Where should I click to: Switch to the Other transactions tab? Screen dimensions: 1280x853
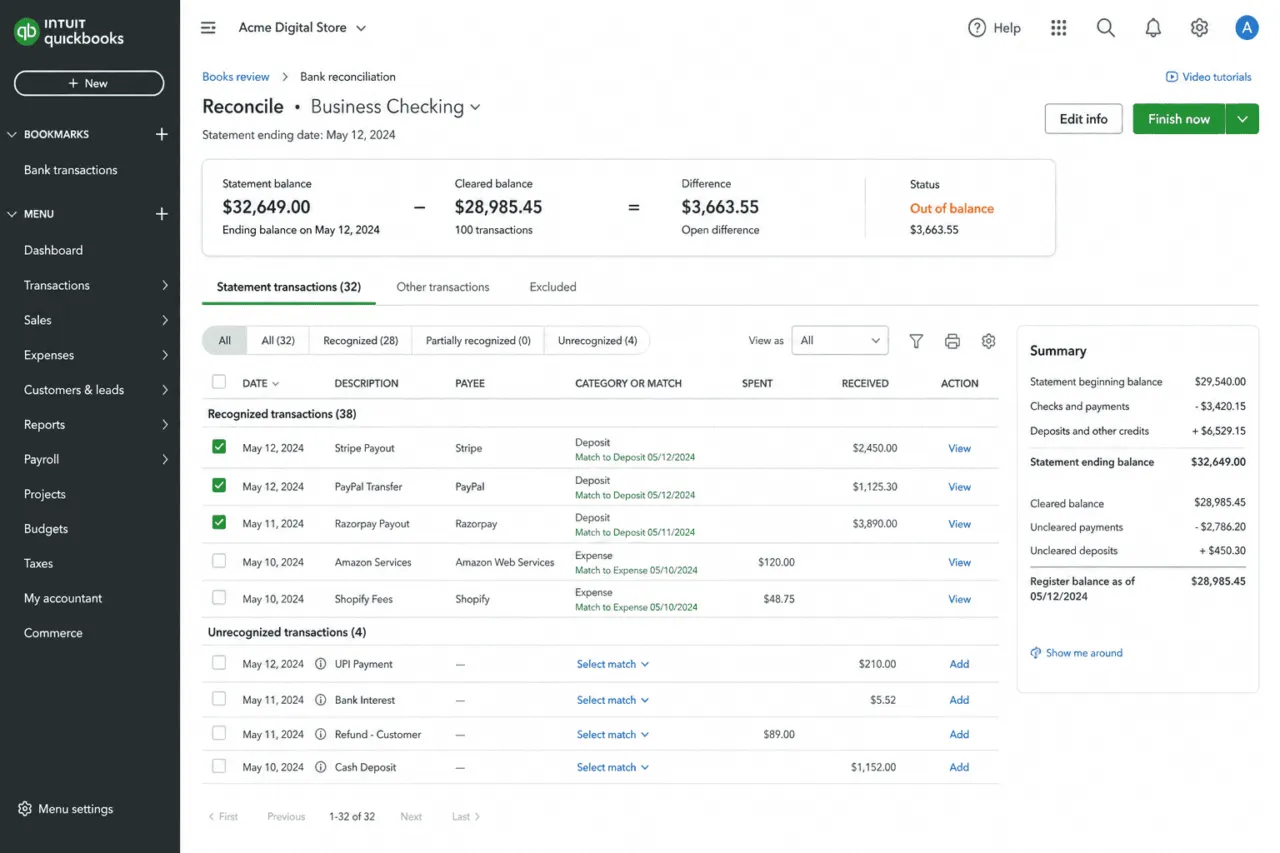[443, 287]
